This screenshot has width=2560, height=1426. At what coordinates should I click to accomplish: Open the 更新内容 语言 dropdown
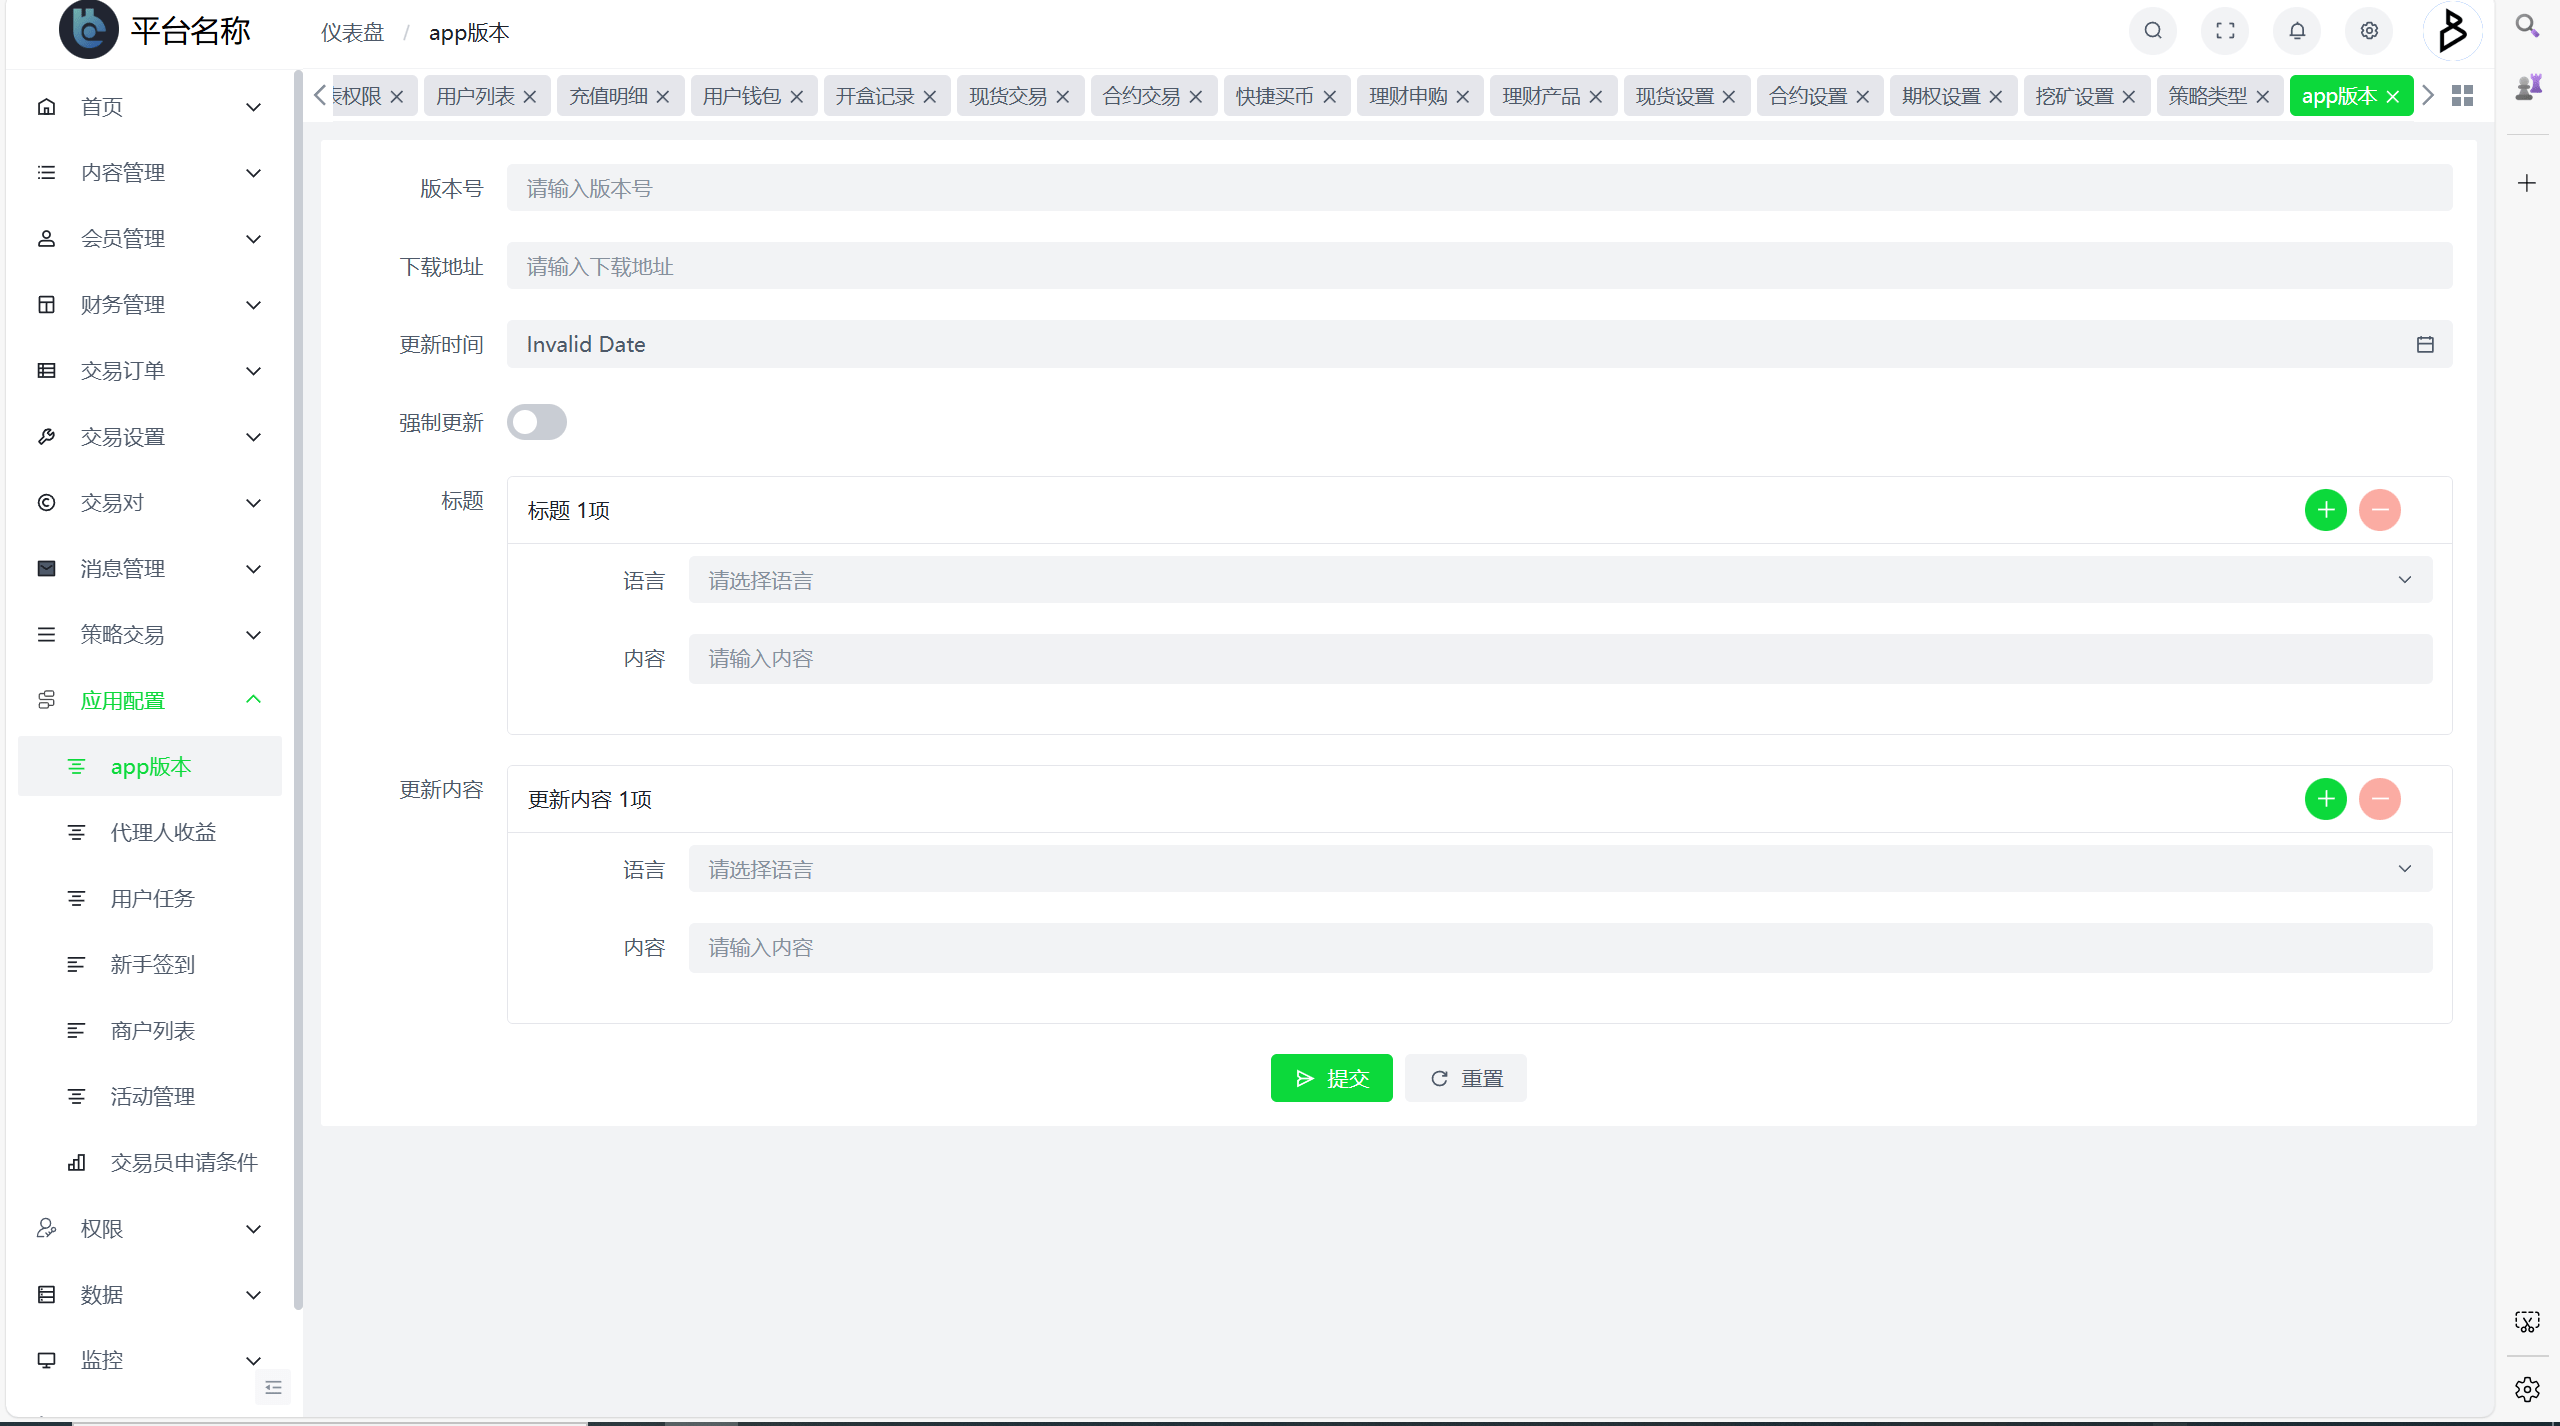click(1559, 869)
